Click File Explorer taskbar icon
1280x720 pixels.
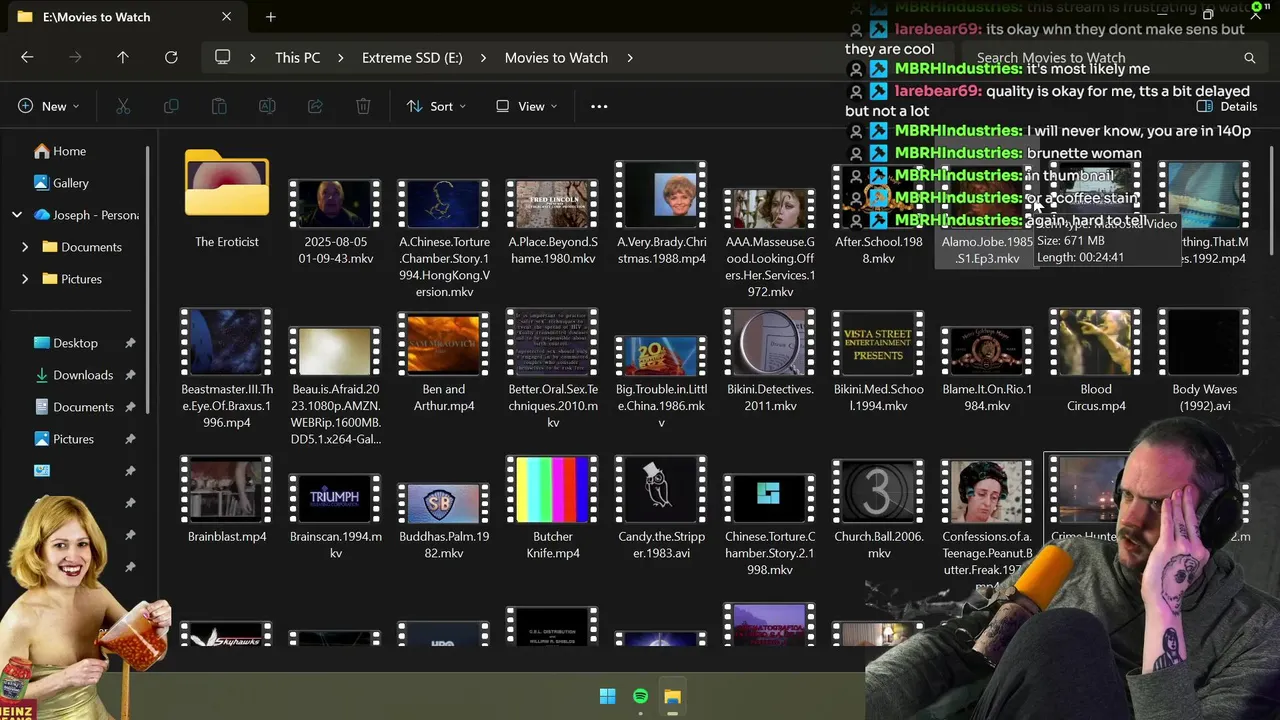tap(672, 696)
